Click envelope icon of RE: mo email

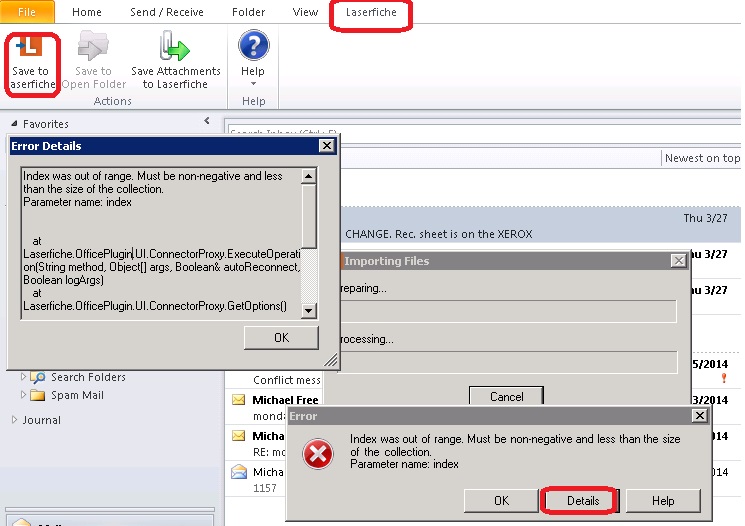pyautogui.click(x=239, y=436)
